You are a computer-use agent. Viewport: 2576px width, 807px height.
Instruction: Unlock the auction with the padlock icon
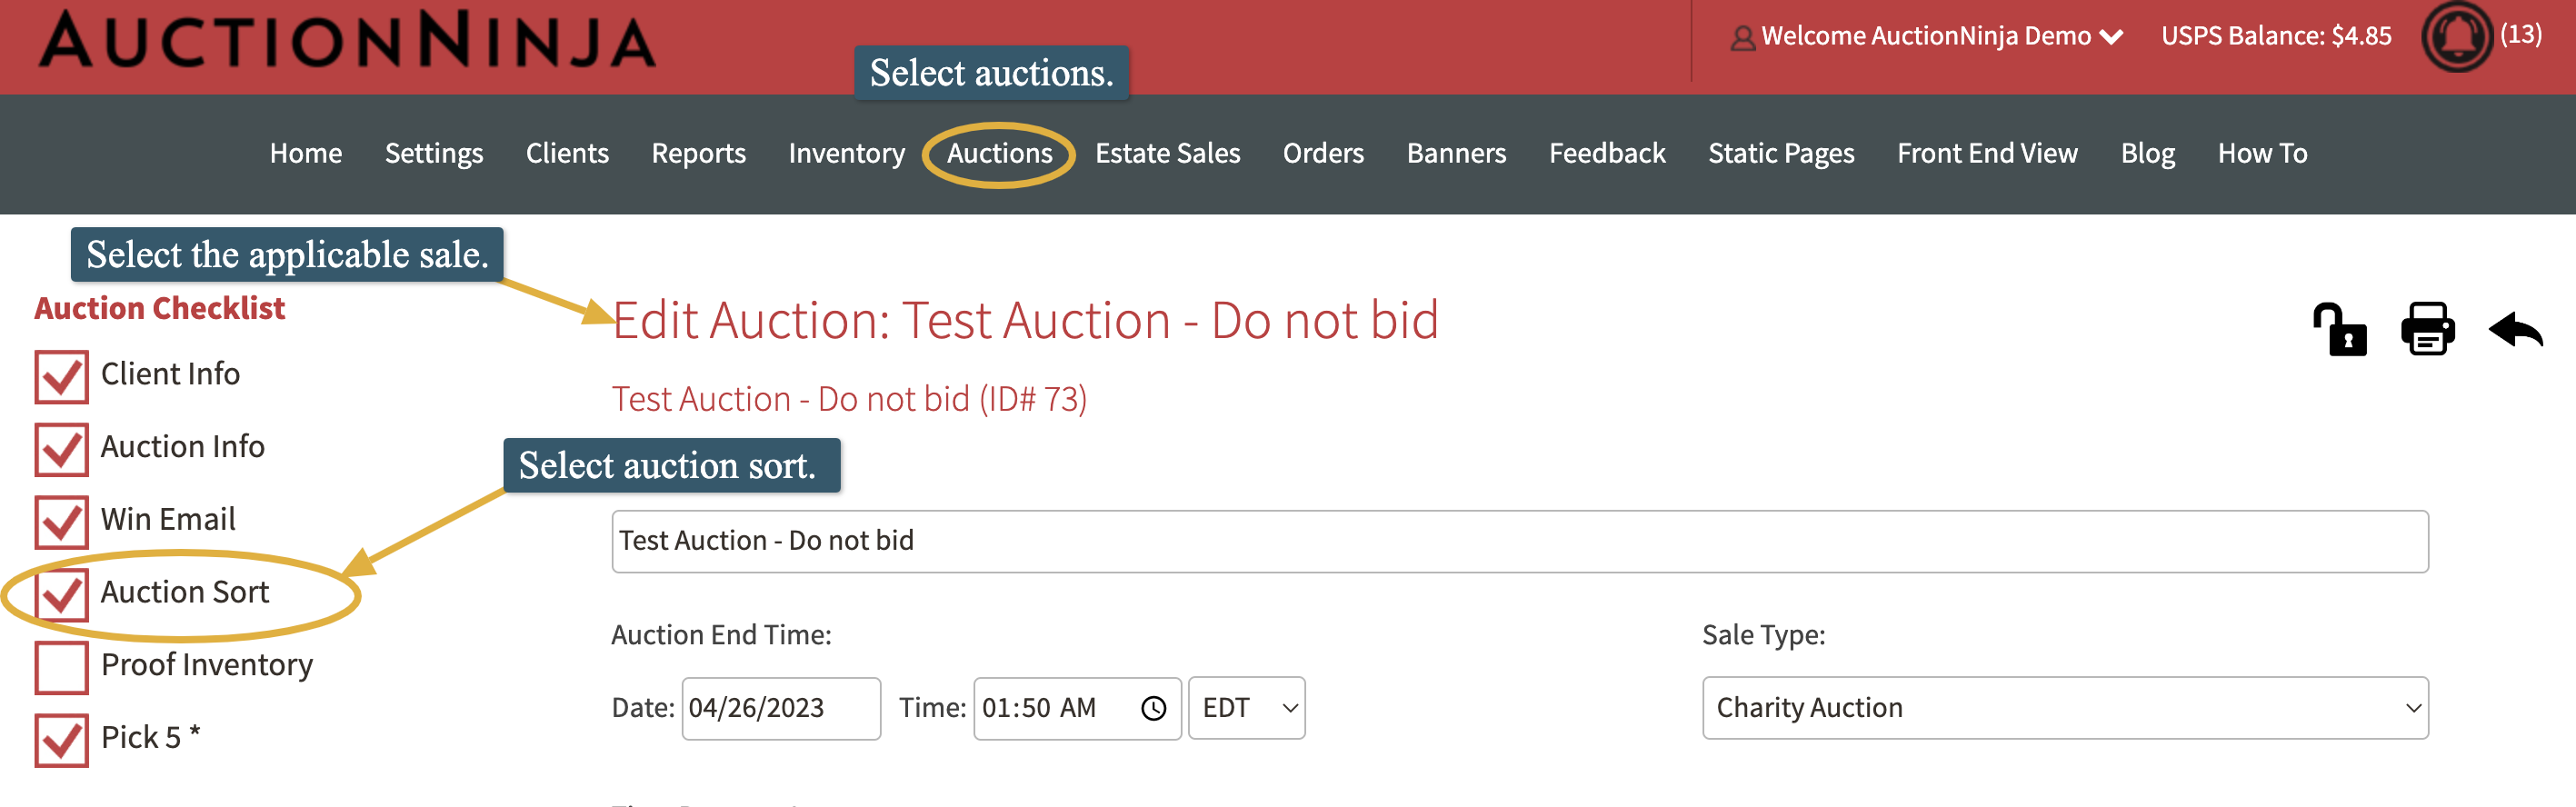[2340, 330]
